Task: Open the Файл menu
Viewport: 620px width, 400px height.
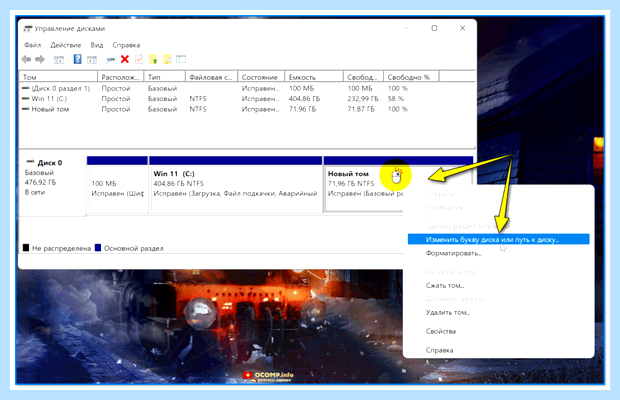Action: (x=32, y=45)
